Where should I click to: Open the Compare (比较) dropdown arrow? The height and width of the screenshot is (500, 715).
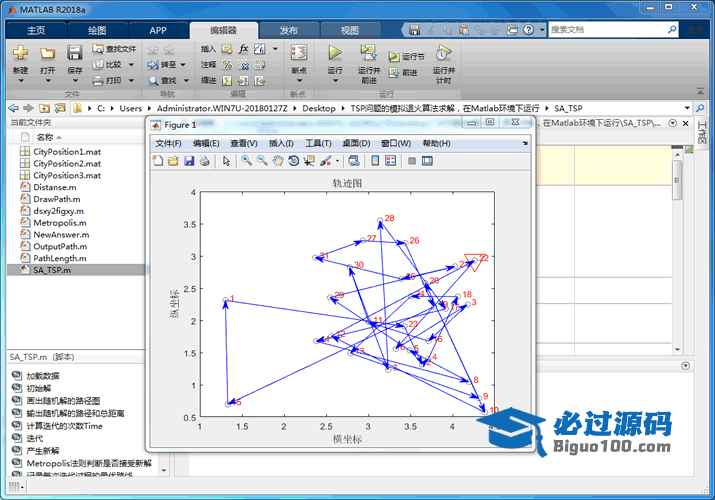(x=131, y=65)
